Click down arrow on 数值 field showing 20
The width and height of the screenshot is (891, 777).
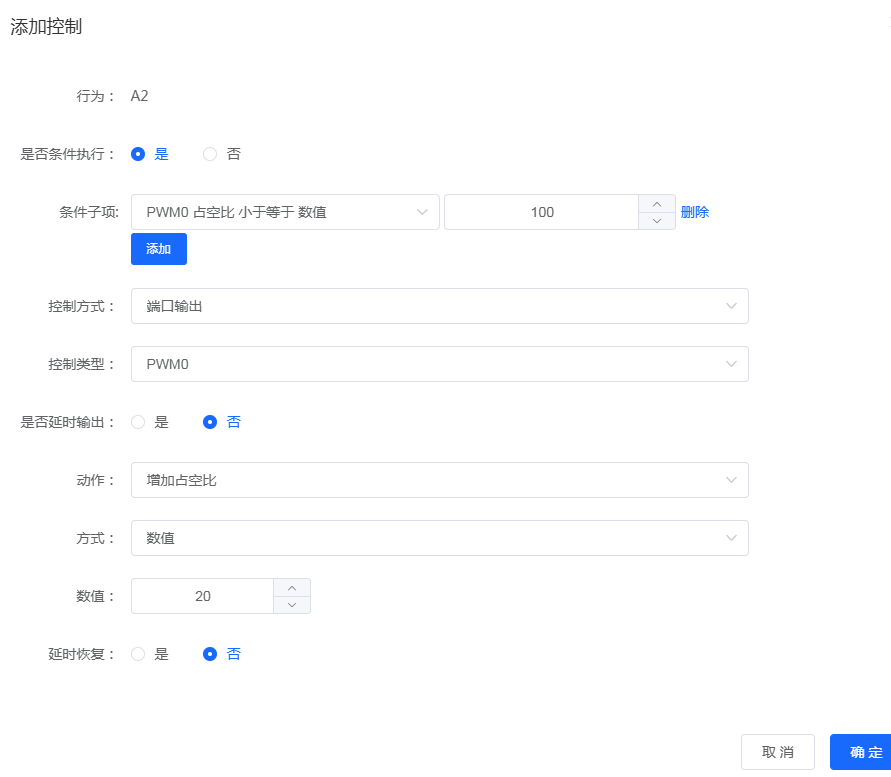292,605
